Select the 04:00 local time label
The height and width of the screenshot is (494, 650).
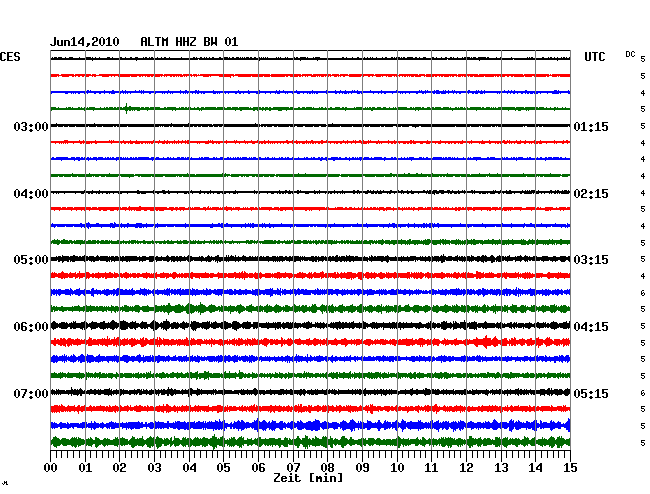click(31, 194)
